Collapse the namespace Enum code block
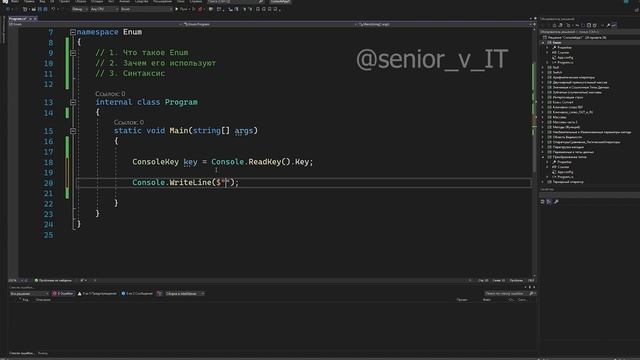640x360 pixels. [73, 32]
